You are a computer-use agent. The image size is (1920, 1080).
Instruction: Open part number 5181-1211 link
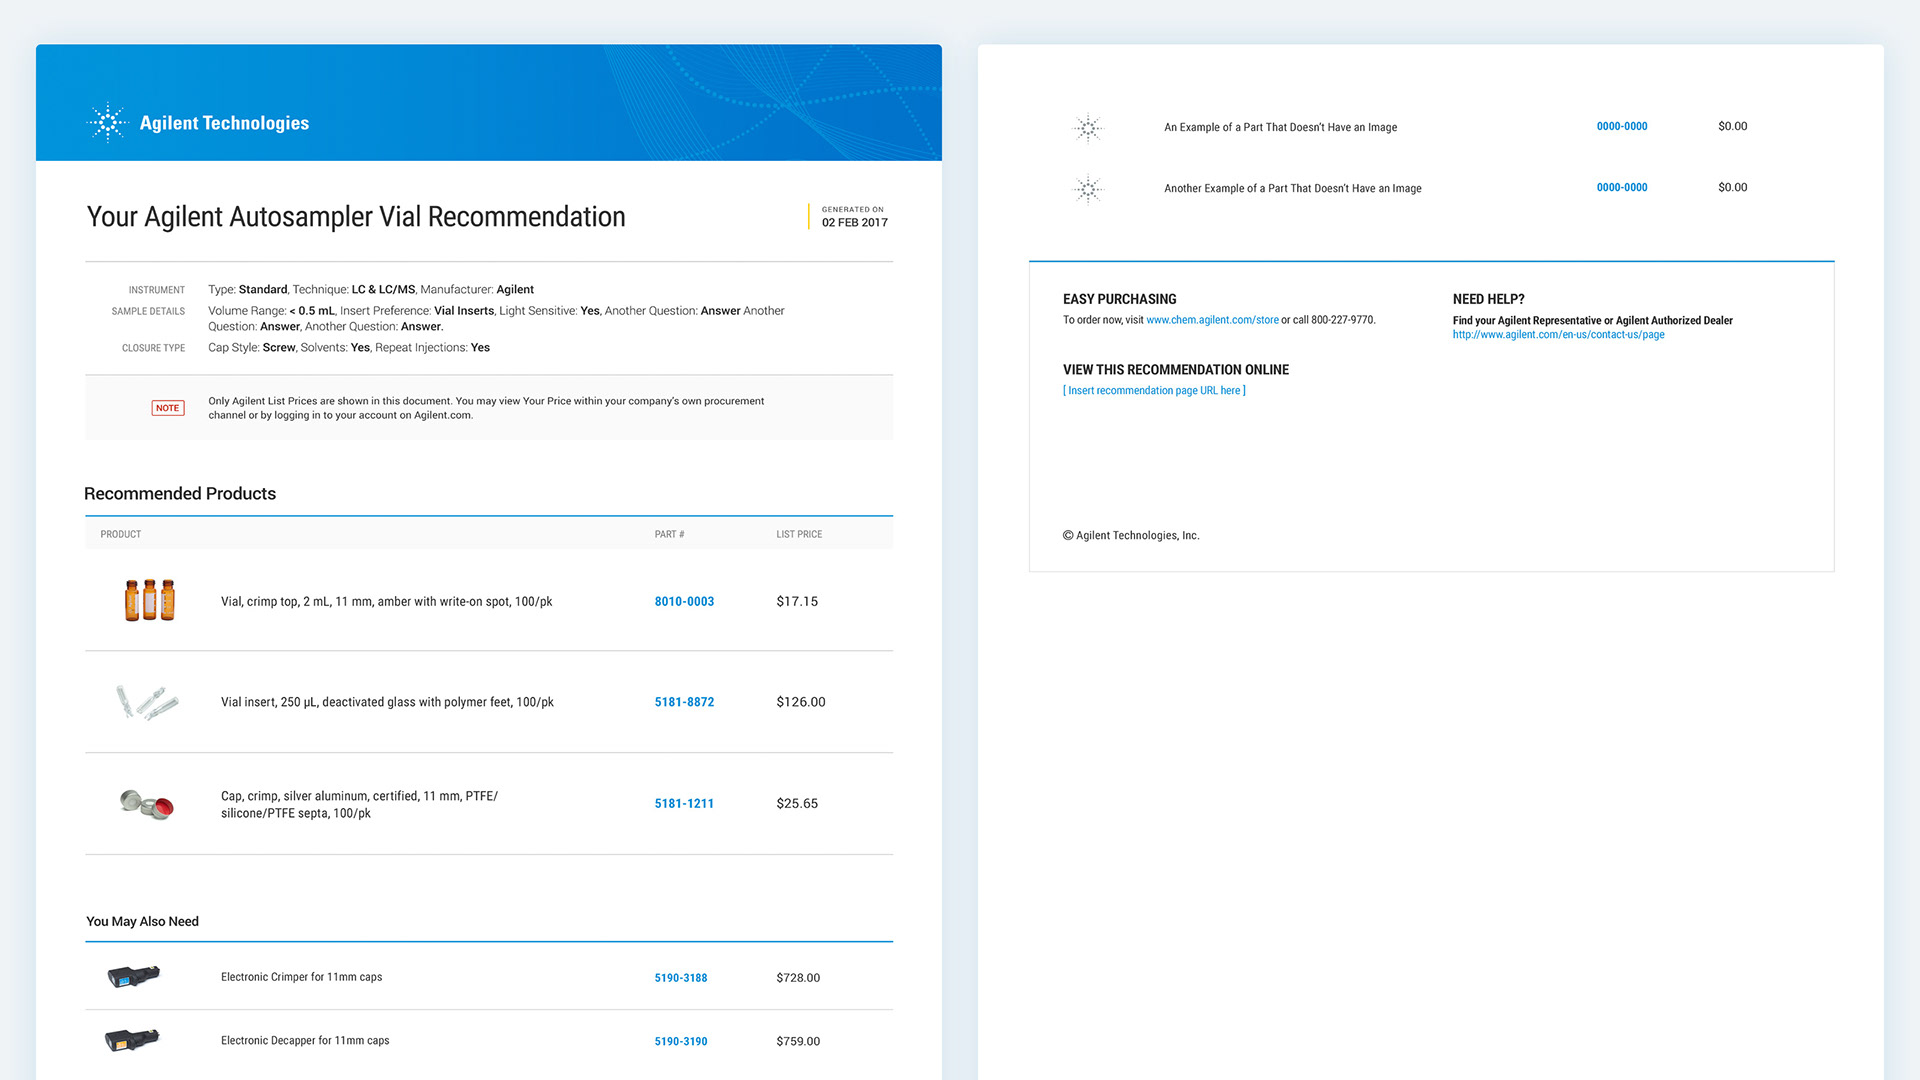pos(684,804)
